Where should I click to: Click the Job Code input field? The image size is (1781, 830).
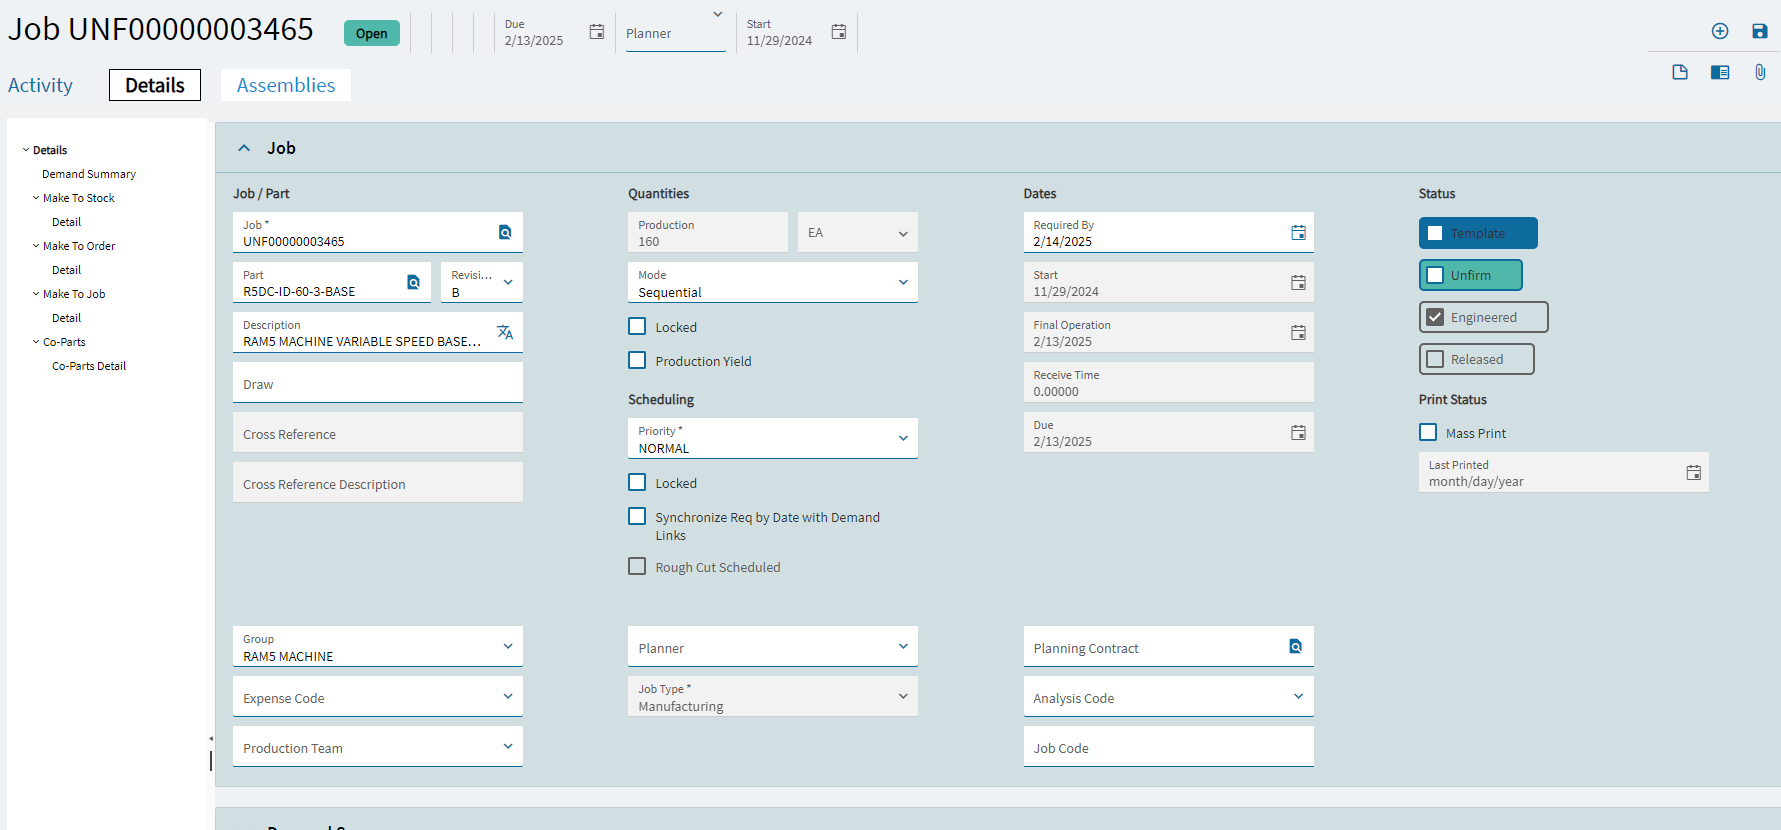pos(1169,746)
